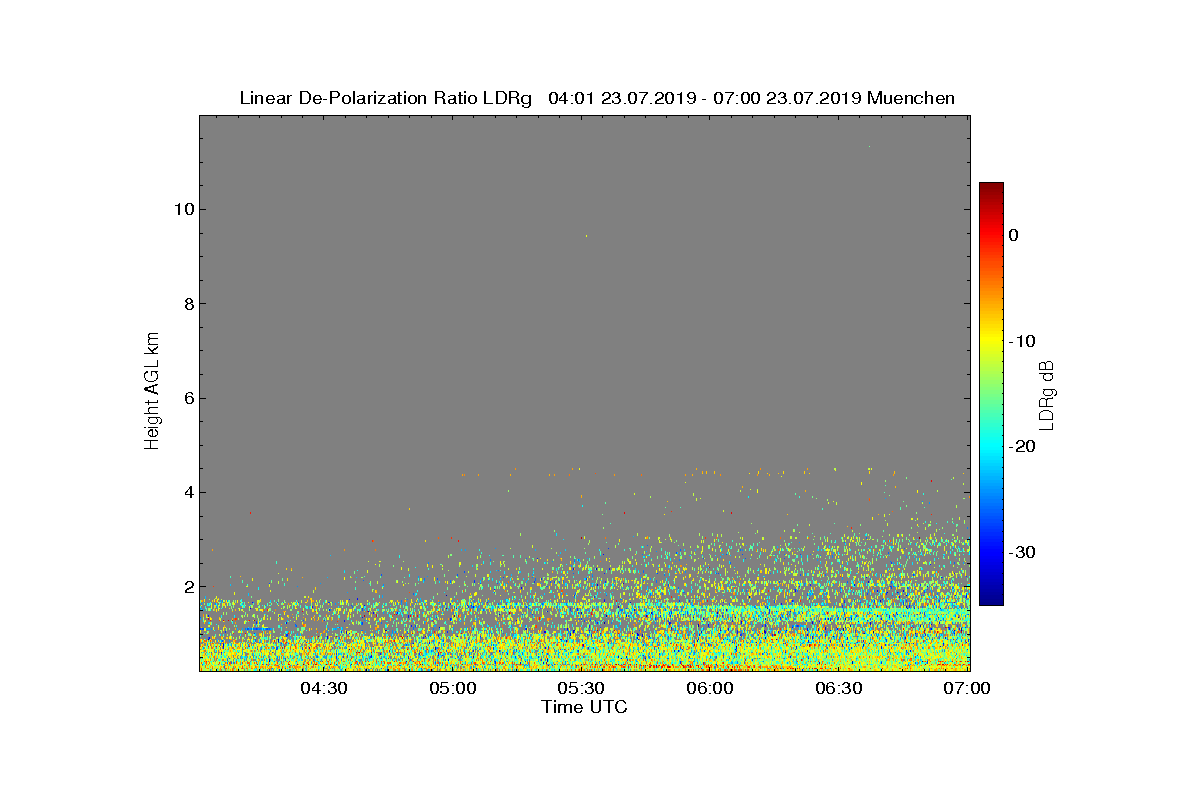Click the 04:30 time tick label

(324, 688)
